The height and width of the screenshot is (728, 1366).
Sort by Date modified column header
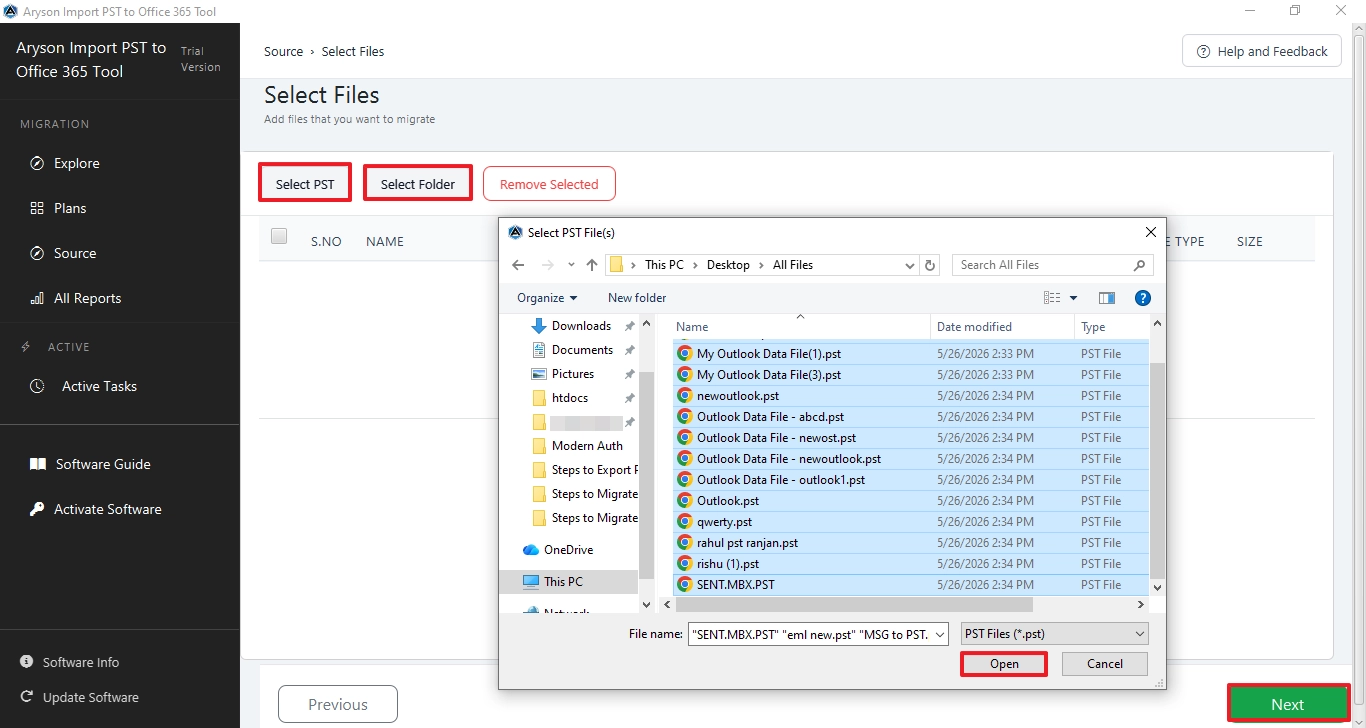click(x=1002, y=327)
